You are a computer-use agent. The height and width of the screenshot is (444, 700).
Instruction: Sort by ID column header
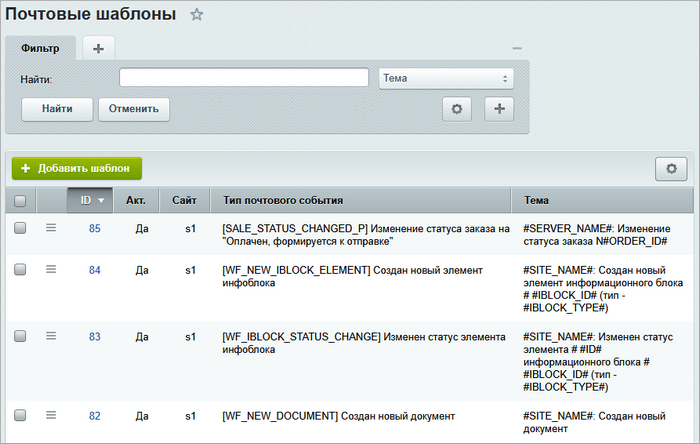[x=90, y=200]
